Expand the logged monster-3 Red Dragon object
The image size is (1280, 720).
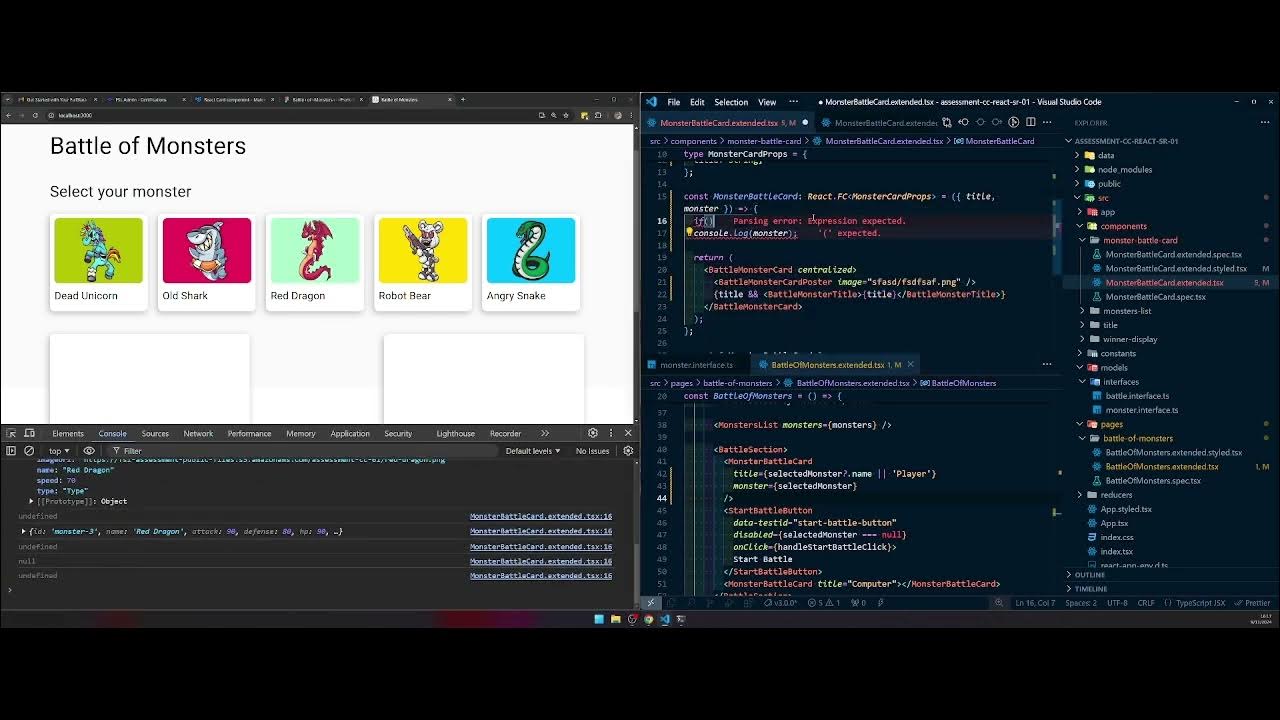coord(24,531)
